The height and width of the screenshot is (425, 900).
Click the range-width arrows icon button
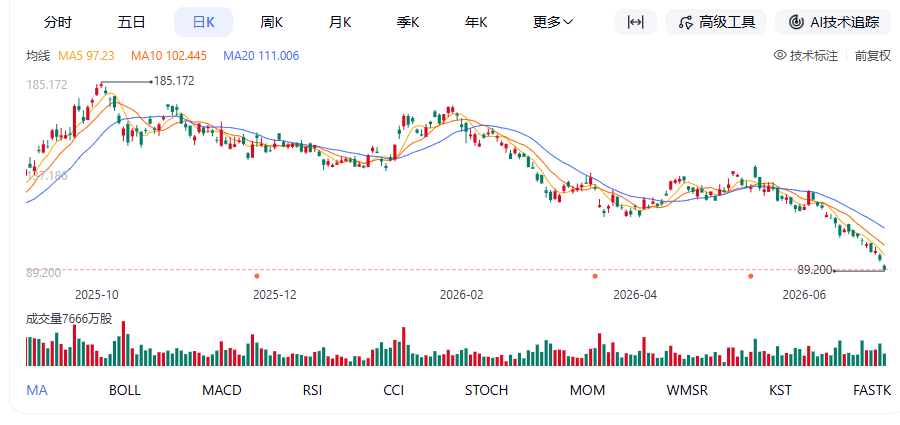coord(635,22)
